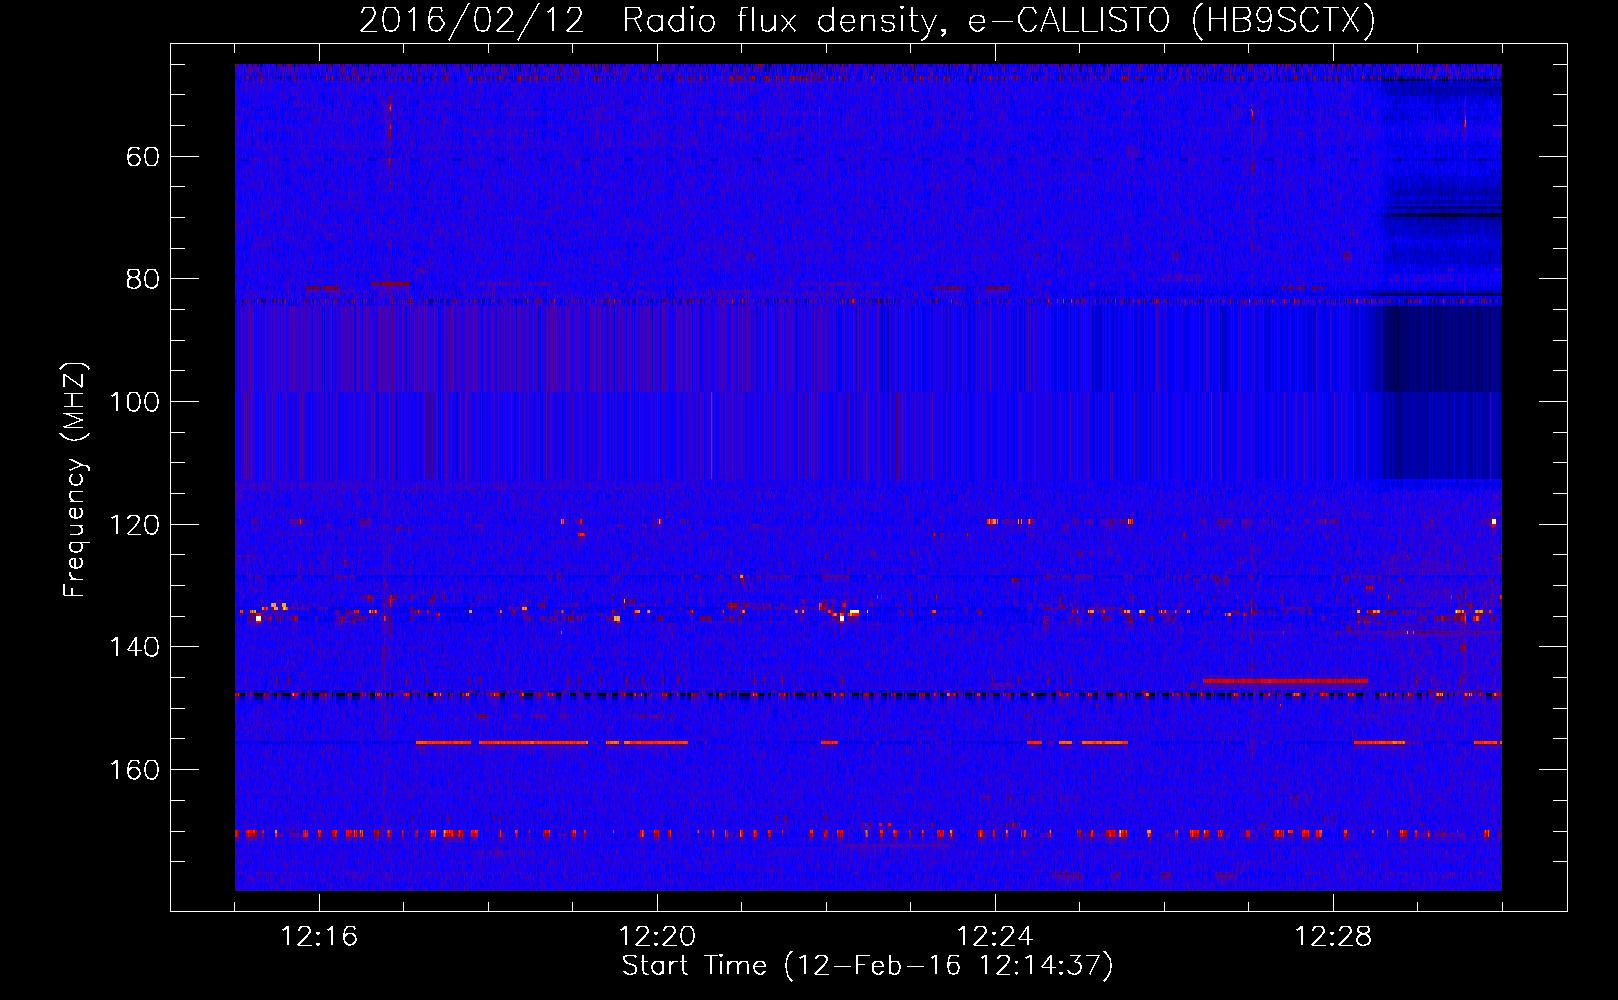Click the dark blue band region after 12:28 near 100 MHz
The width and height of the screenshot is (1618, 1000).
[1441, 392]
